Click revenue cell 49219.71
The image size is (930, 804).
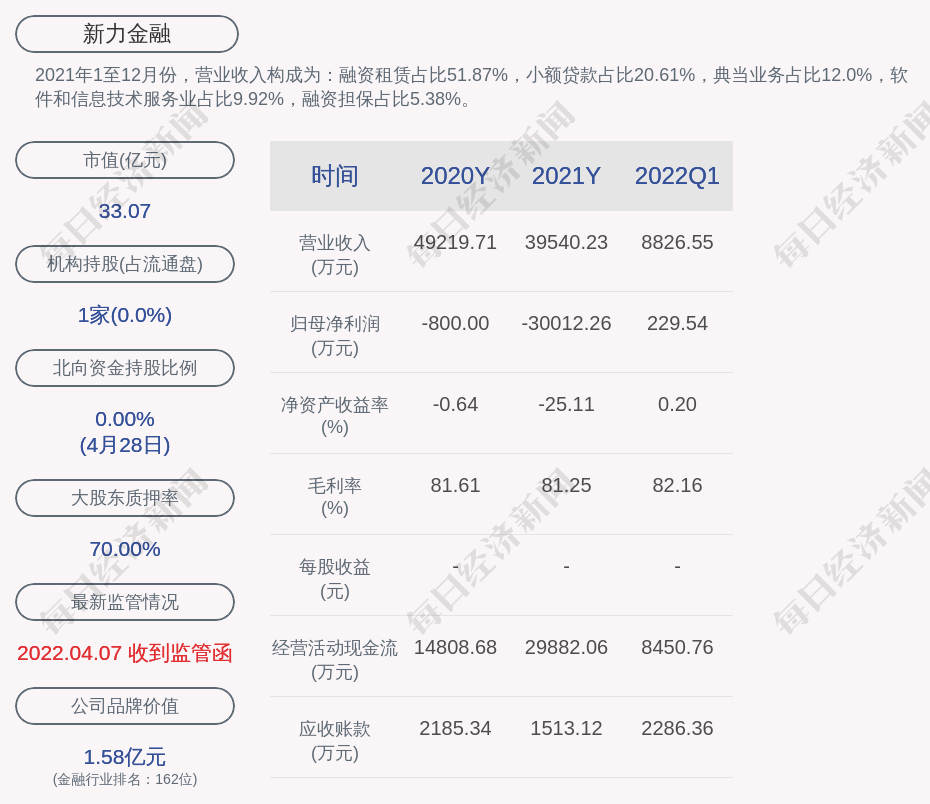(455, 243)
